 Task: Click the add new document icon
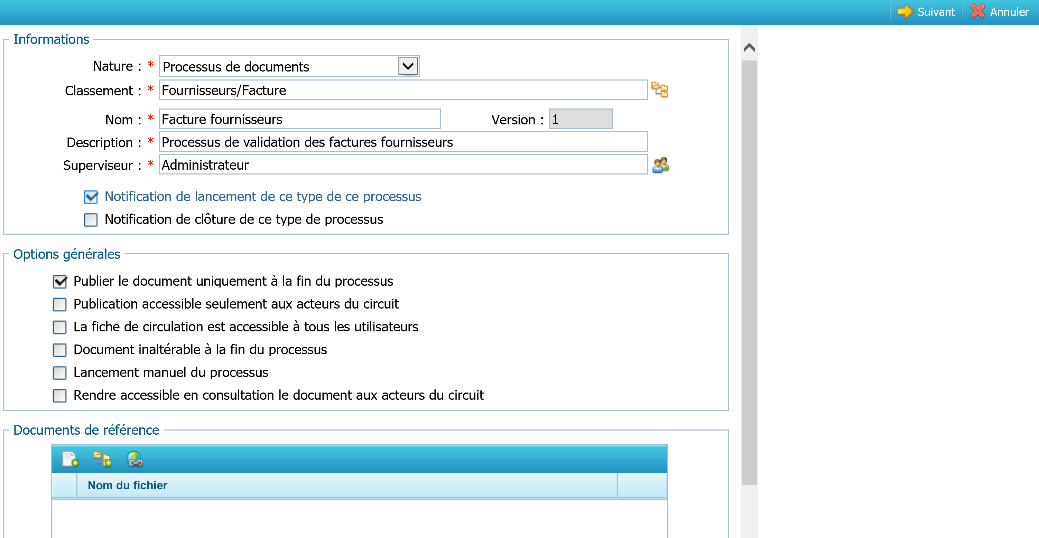70,459
